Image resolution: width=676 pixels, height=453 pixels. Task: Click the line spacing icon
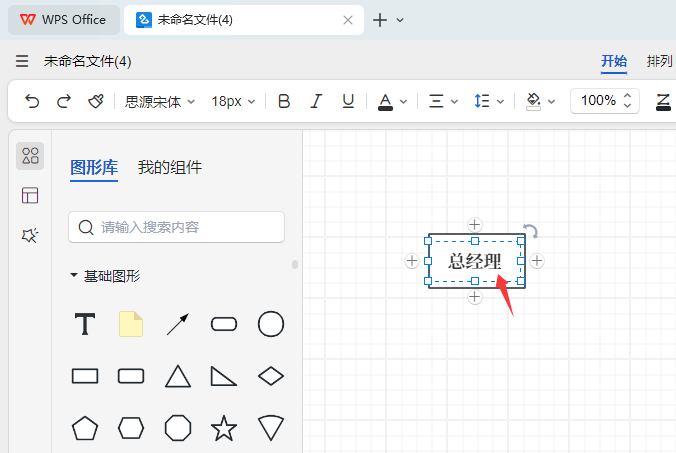482,101
